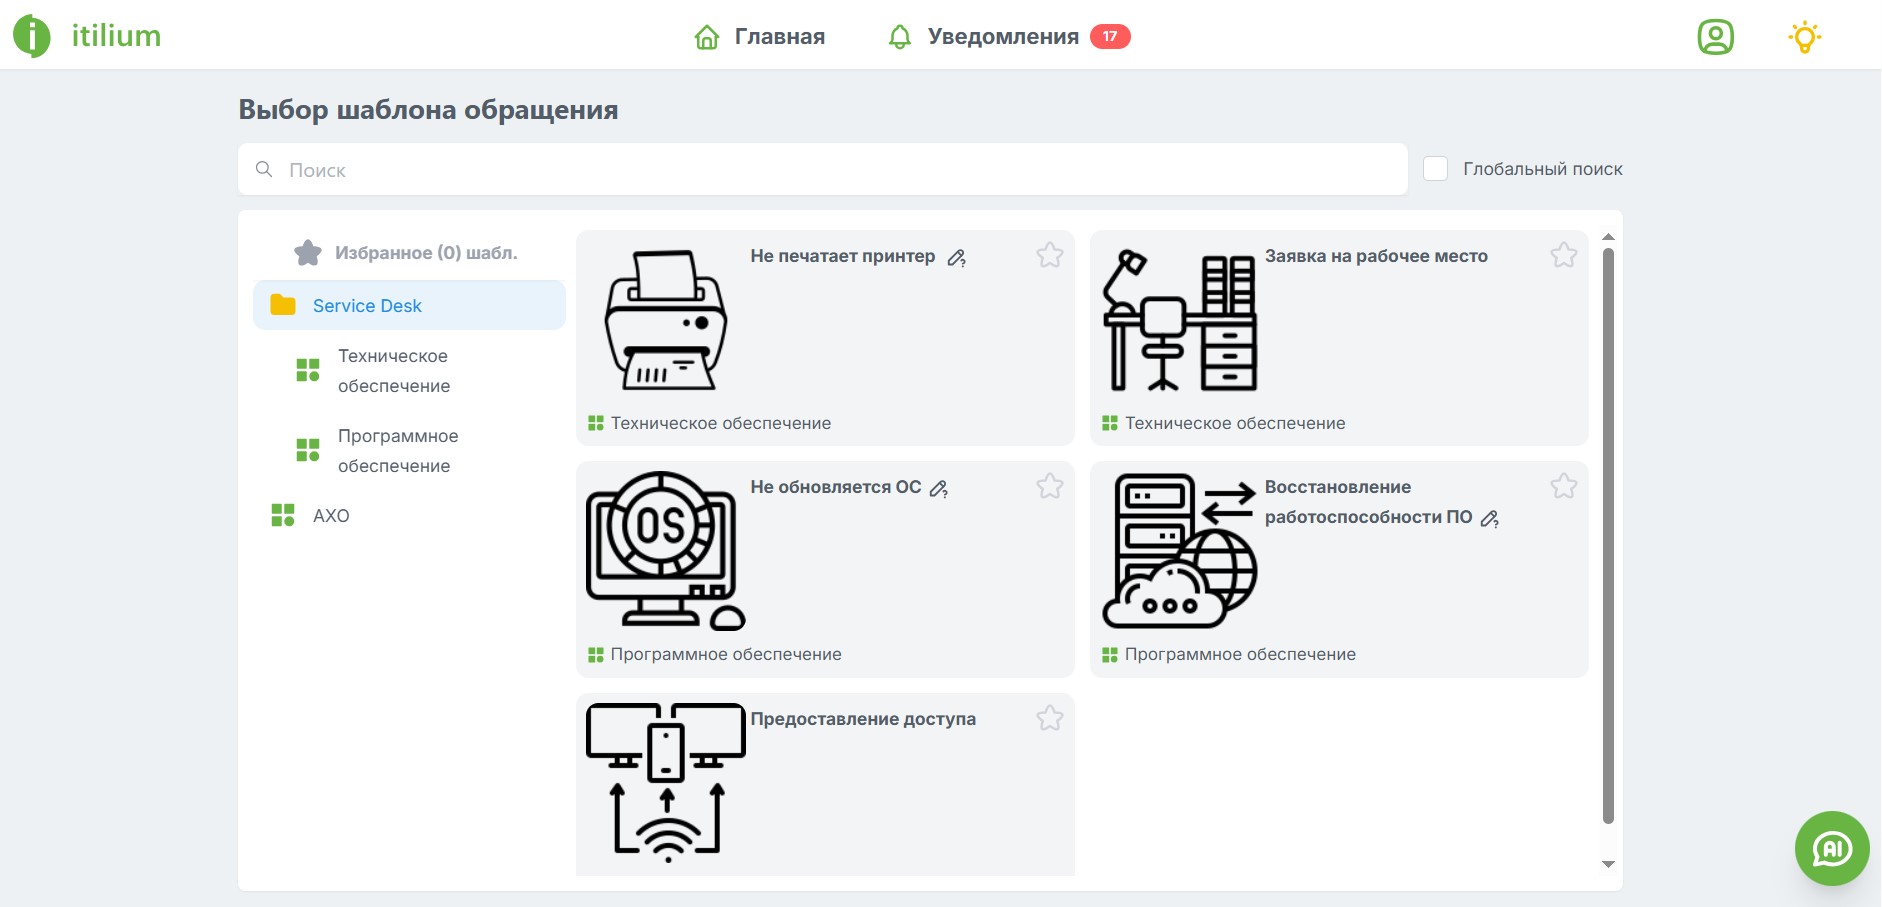Click the green AI assistant button
The image size is (1882, 907).
click(x=1832, y=849)
